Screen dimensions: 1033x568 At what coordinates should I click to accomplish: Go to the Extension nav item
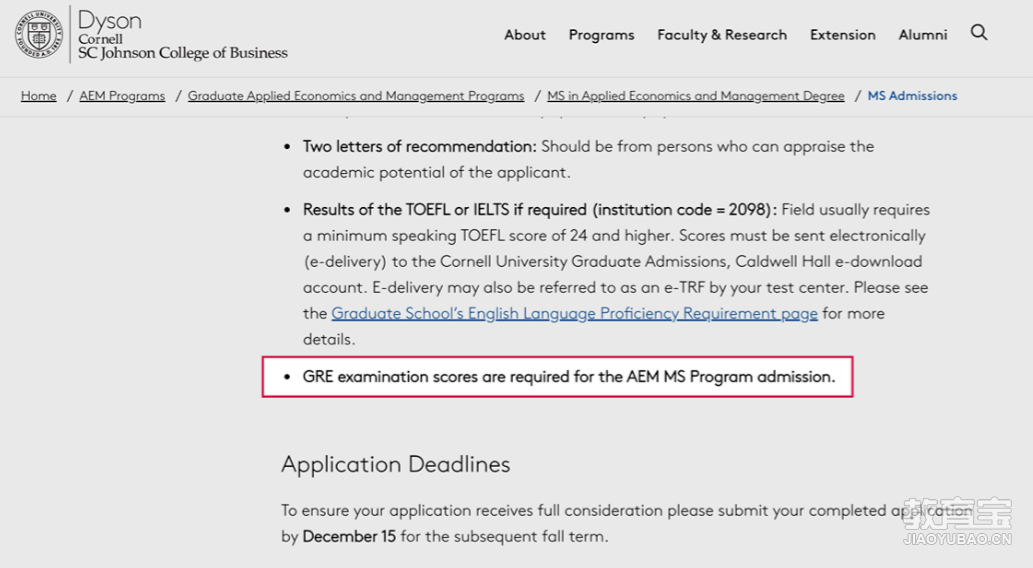pyautogui.click(x=843, y=35)
